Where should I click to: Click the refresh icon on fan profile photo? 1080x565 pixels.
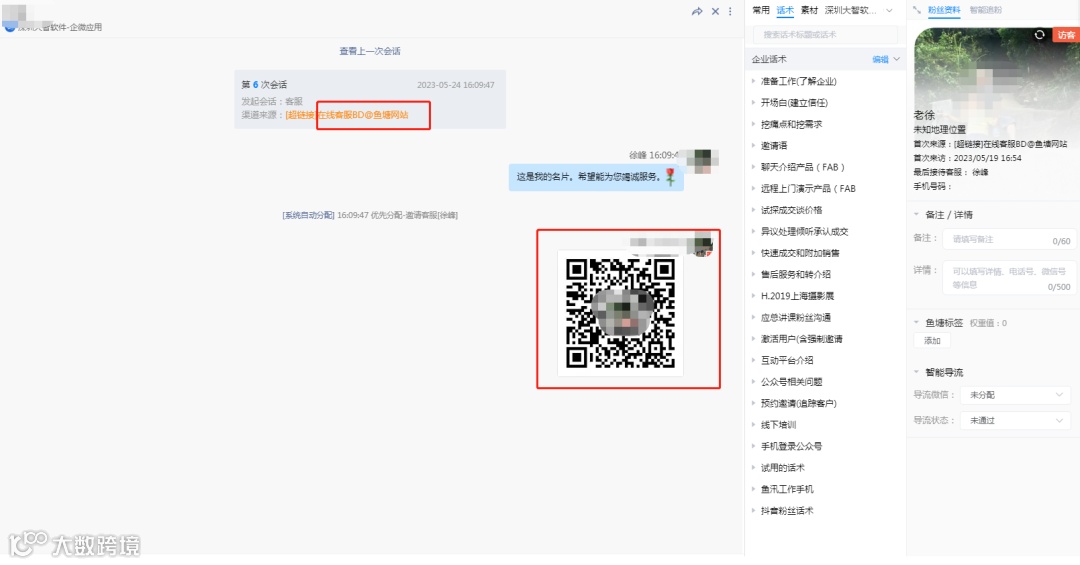pos(1039,34)
